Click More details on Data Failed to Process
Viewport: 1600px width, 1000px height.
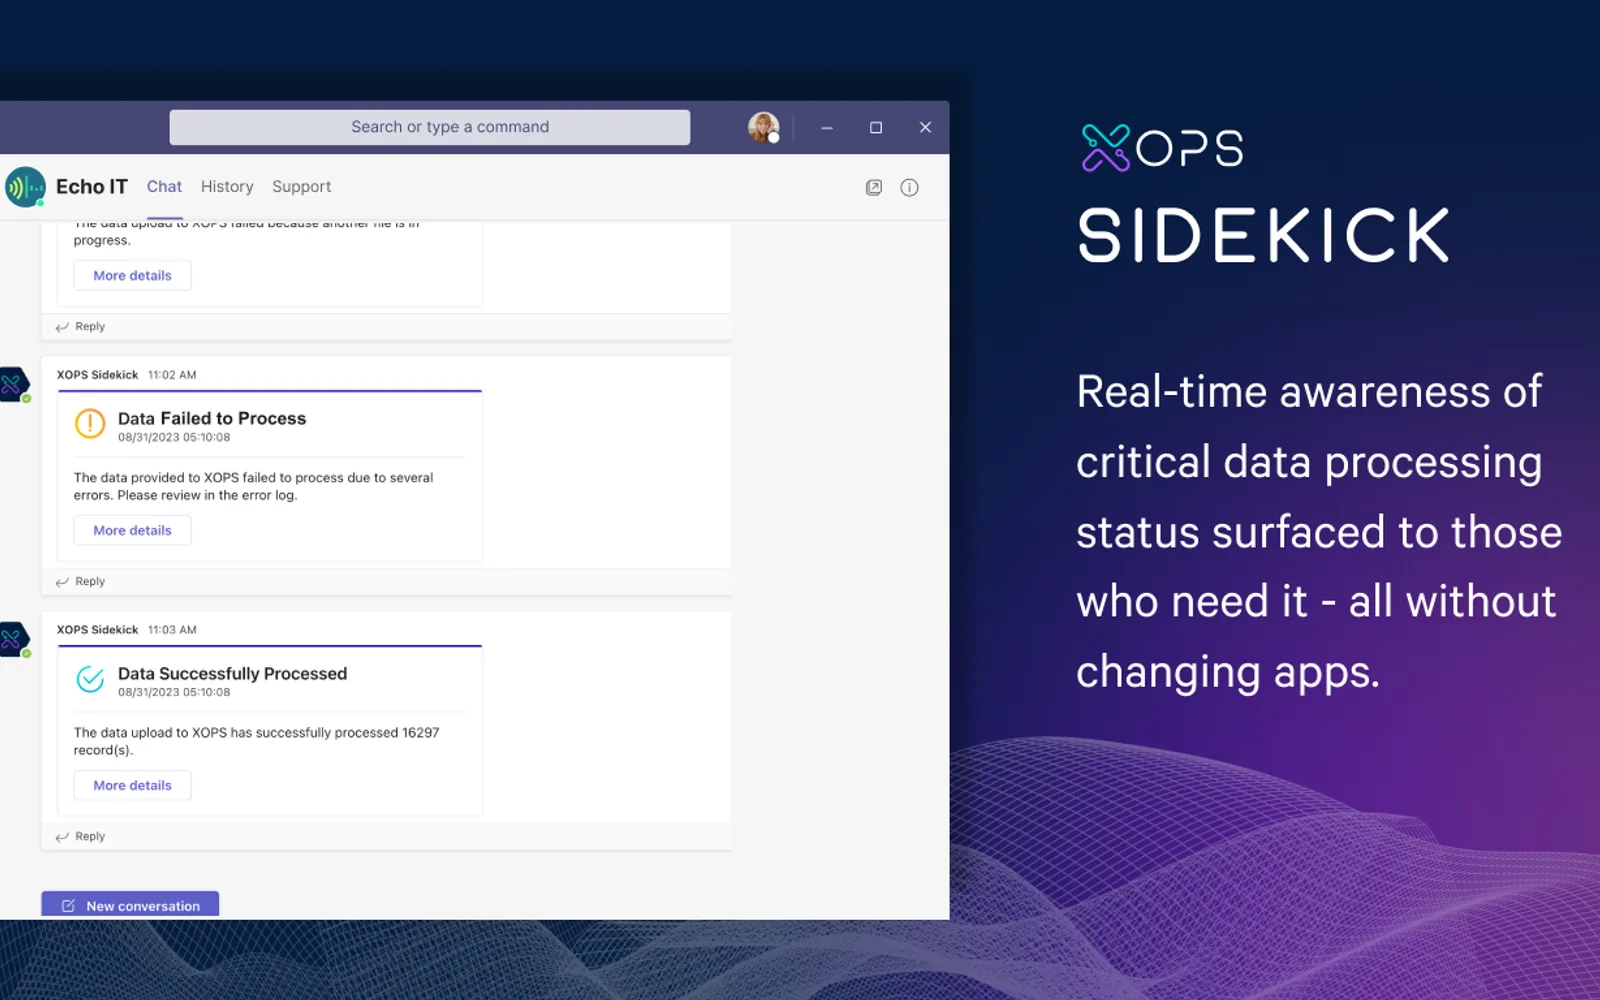coord(132,530)
